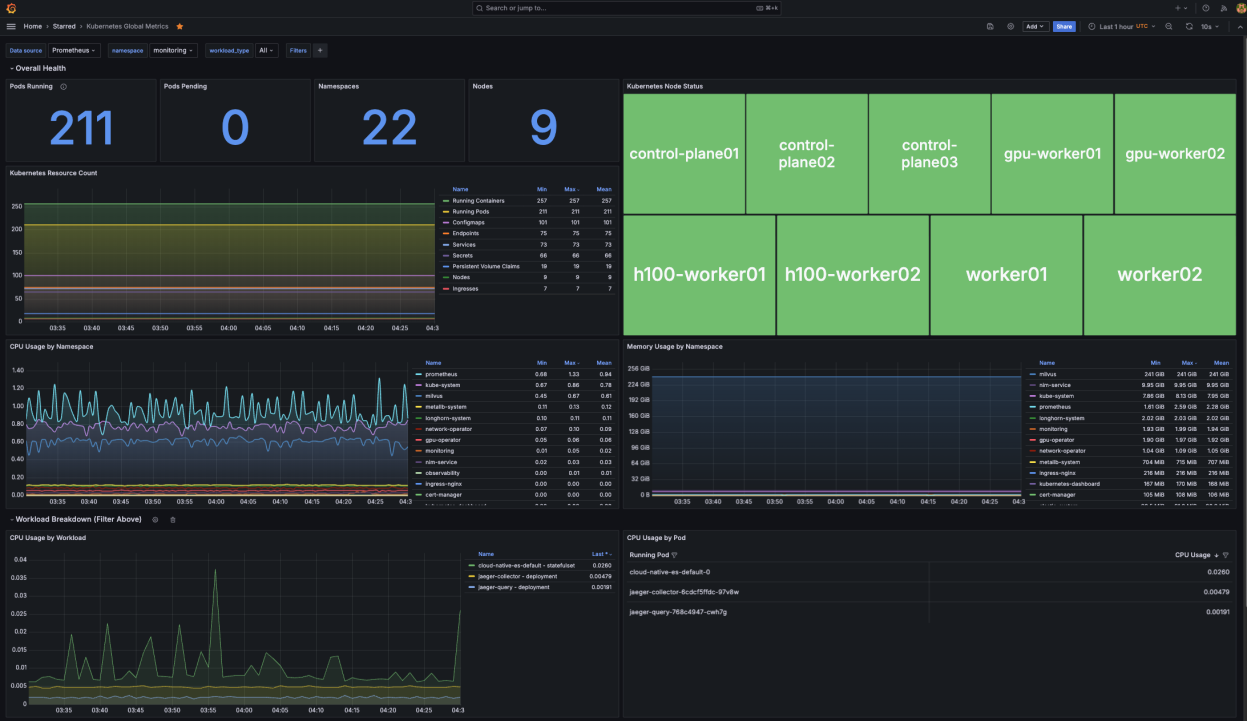Open Workload Breakdown row settings gear
The width and height of the screenshot is (1247, 721).
[155, 519]
